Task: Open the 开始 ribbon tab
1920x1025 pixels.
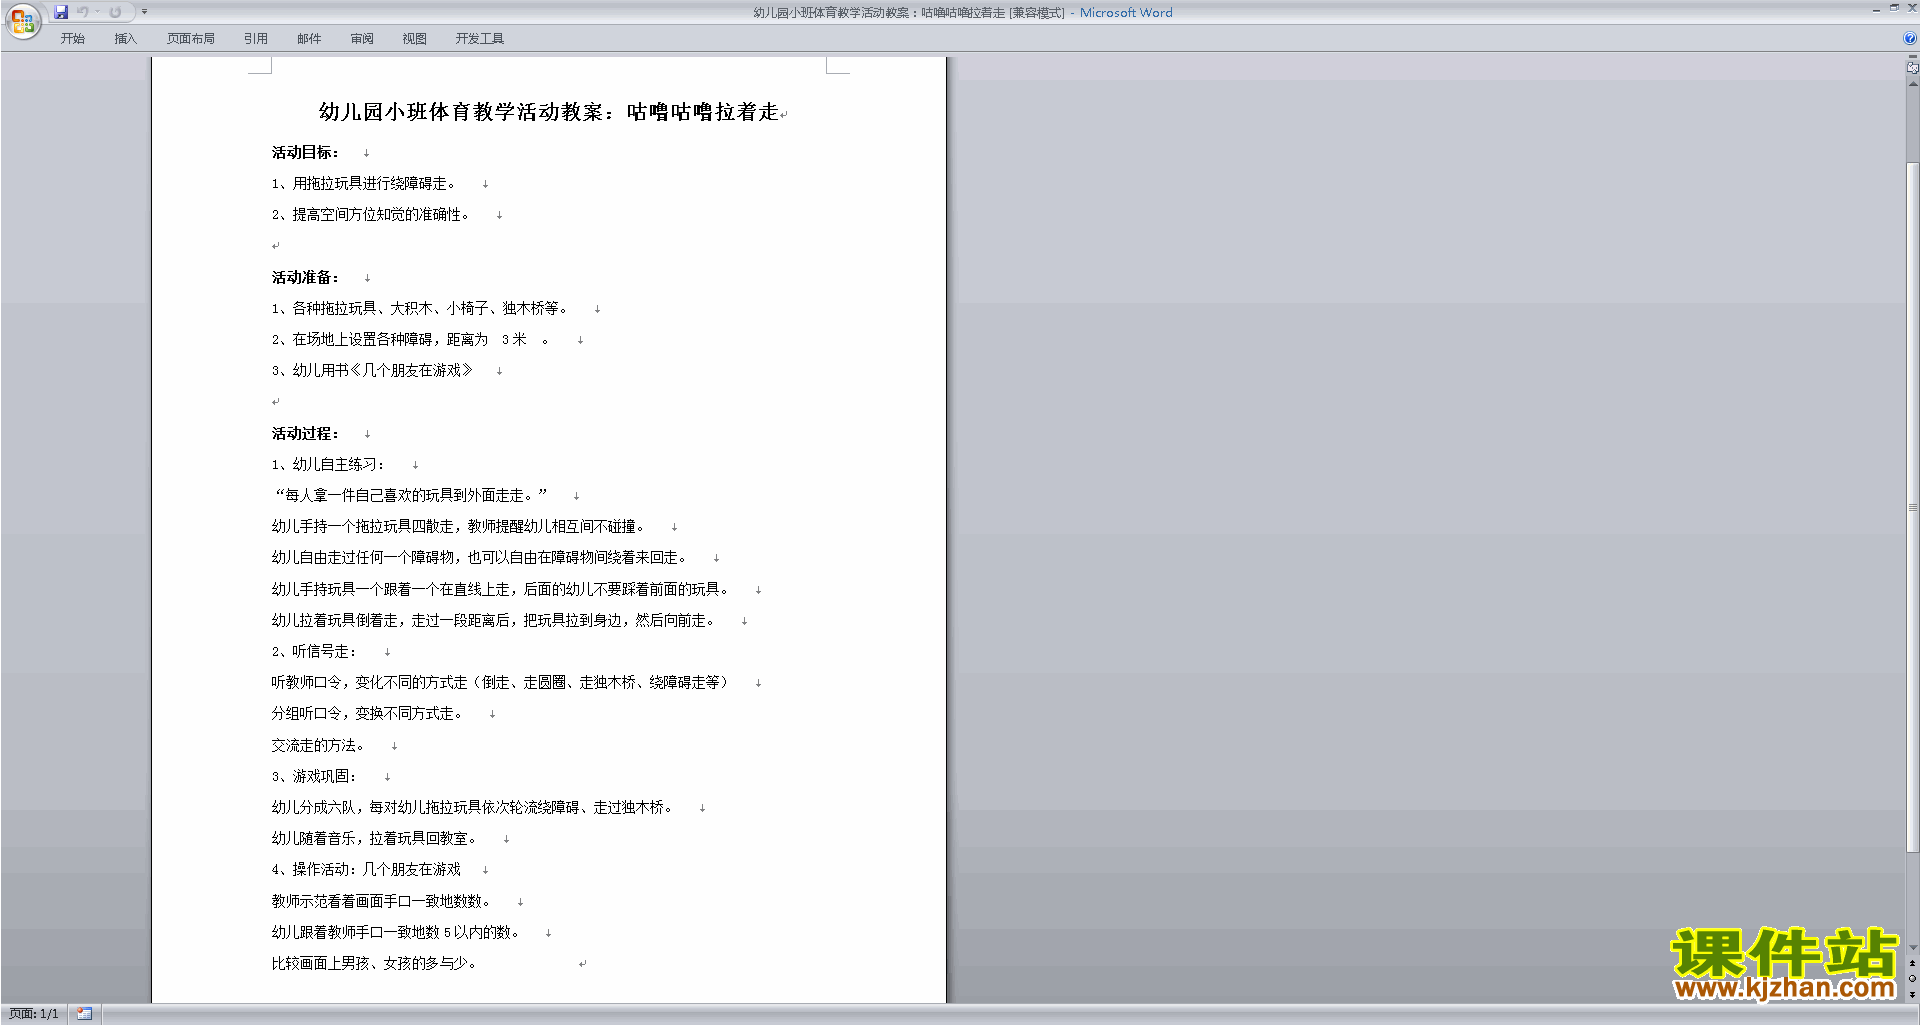Action: pyautogui.click(x=72, y=39)
